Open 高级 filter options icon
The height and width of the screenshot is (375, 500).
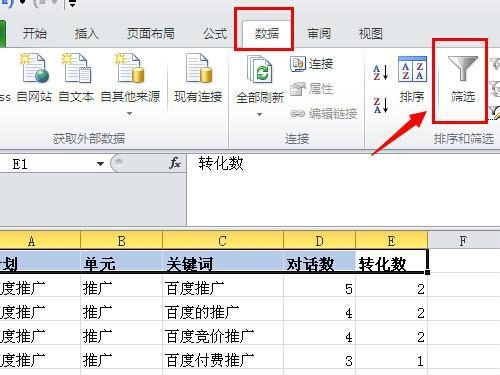(495, 112)
